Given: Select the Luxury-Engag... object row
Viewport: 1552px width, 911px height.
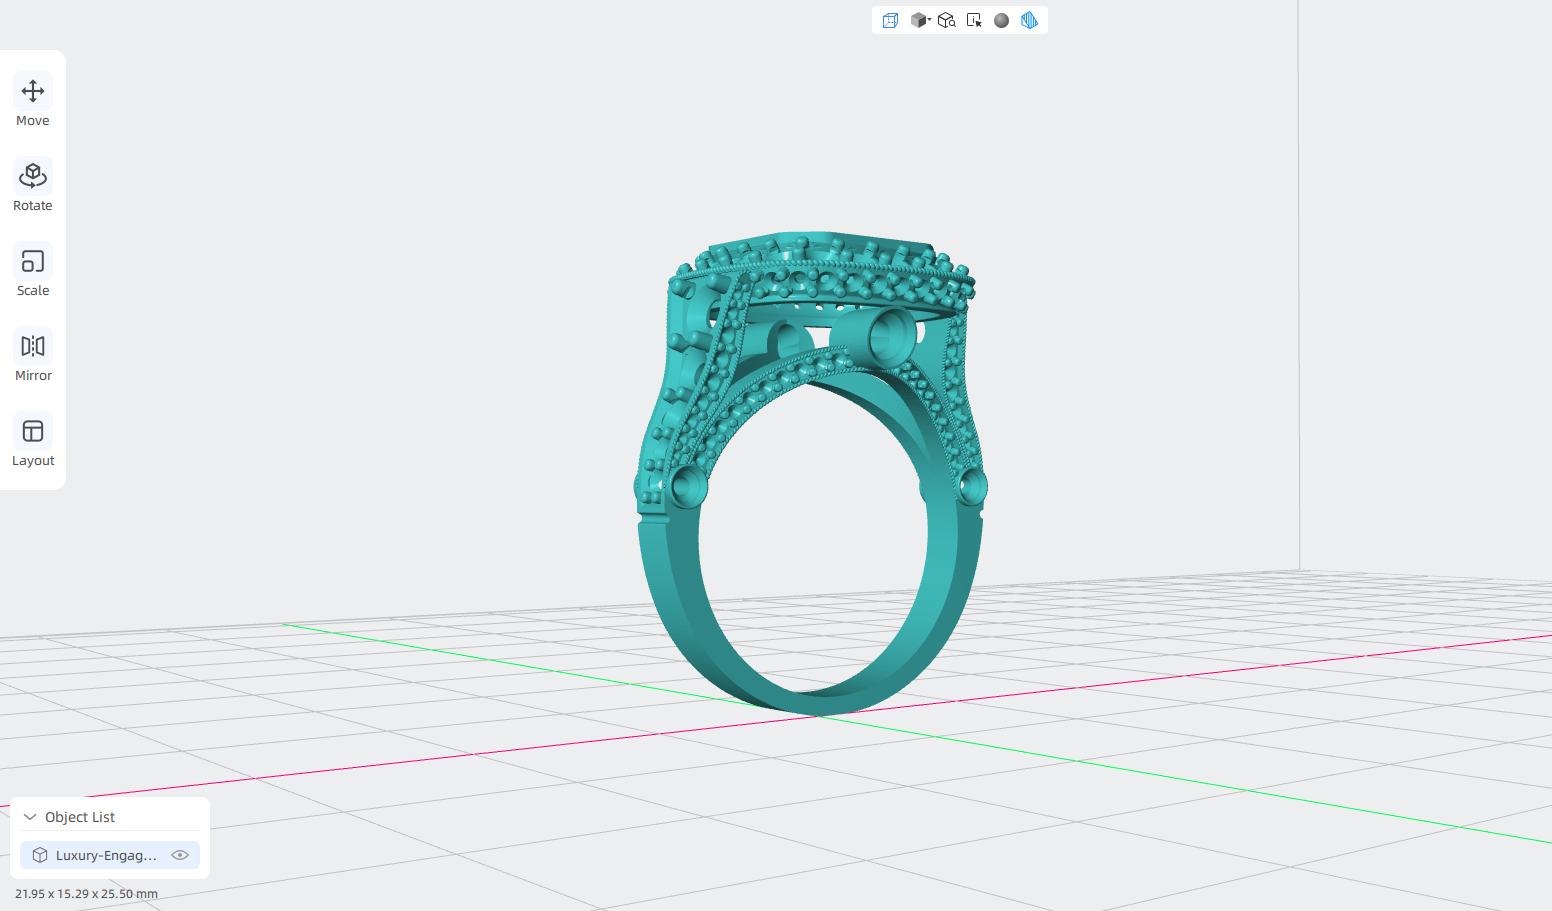Looking at the screenshot, I should click(110, 855).
